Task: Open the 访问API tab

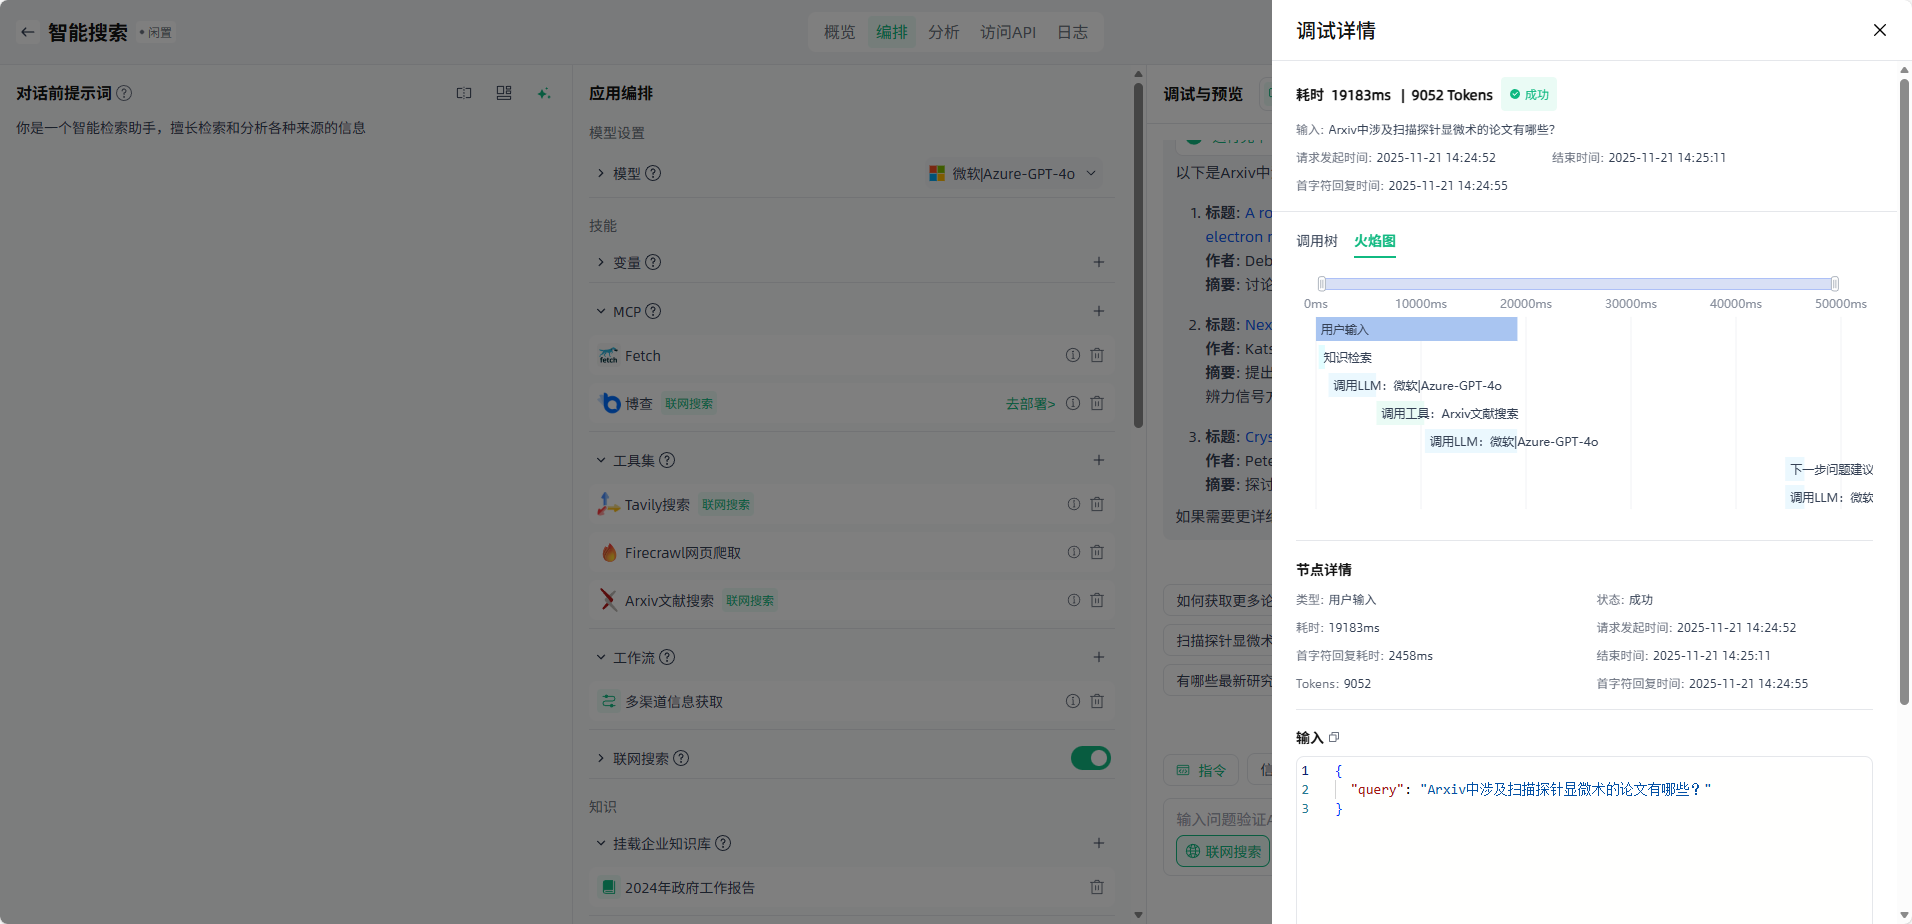Action: click(x=1007, y=32)
